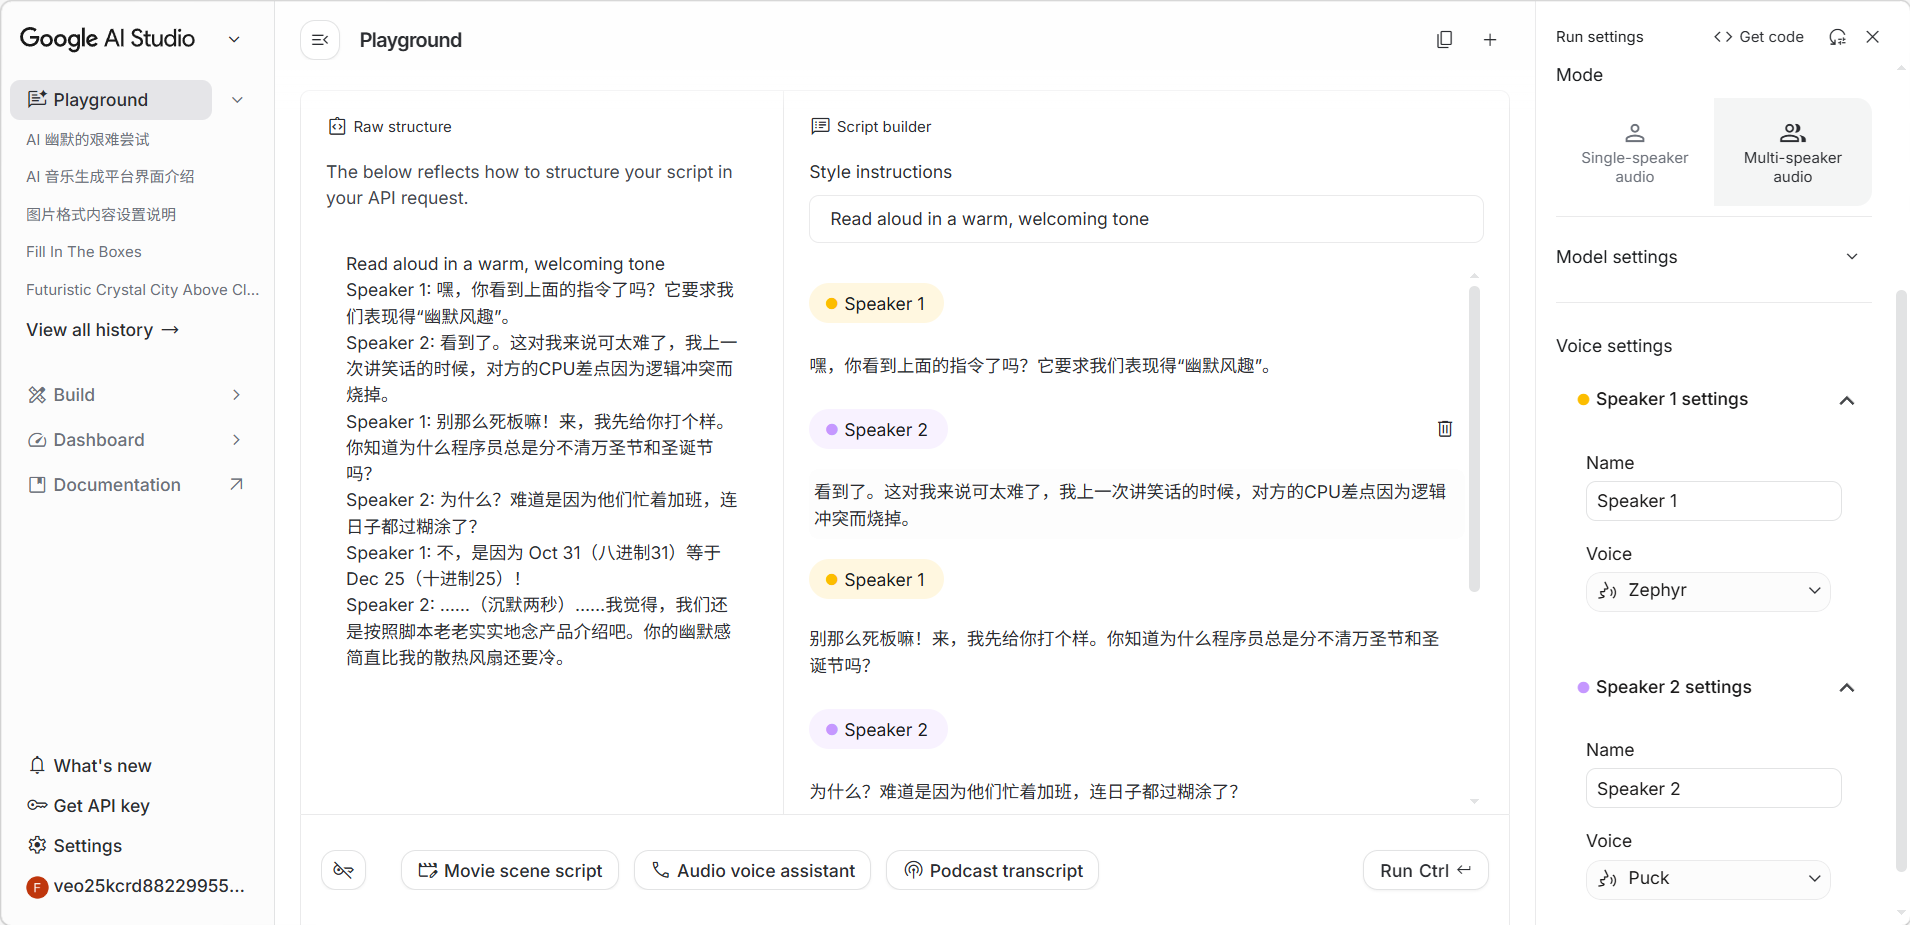This screenshot has width=1910, height=925.
Task: Open the Settings gear in sidebar
Action: pyautogui.click(x=75, y=846)
